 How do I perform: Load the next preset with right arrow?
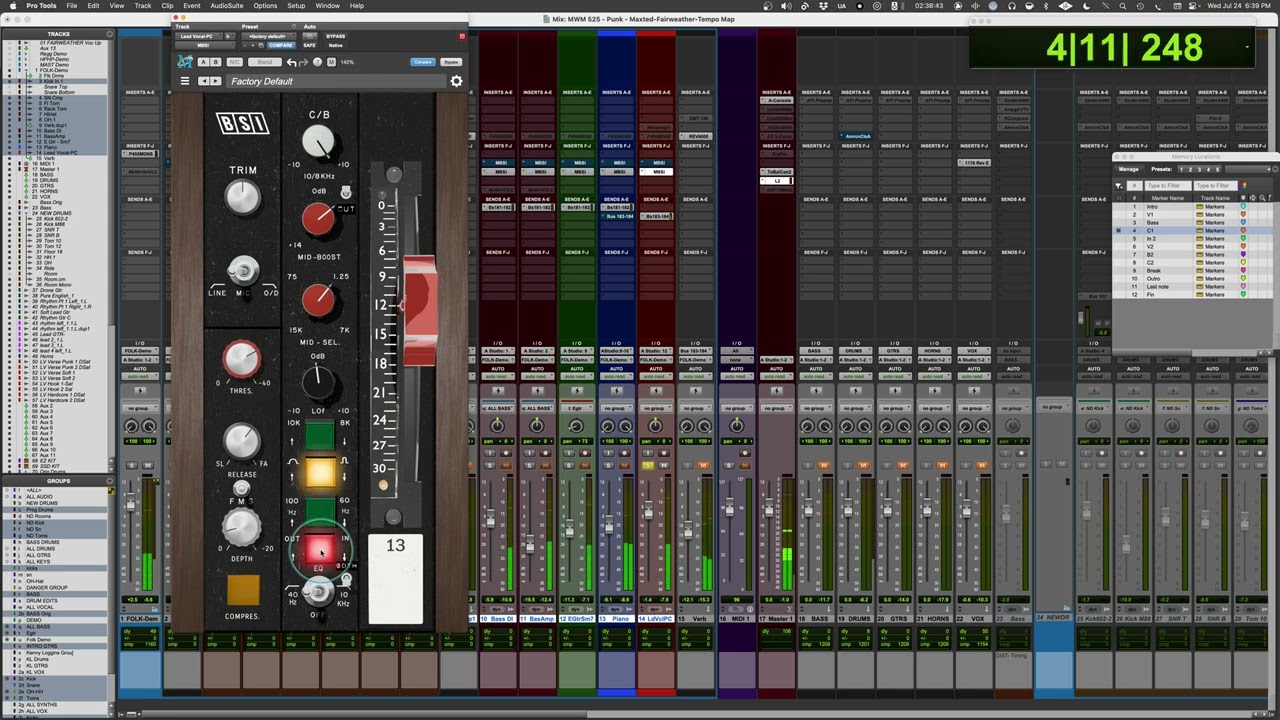[215, 81]
